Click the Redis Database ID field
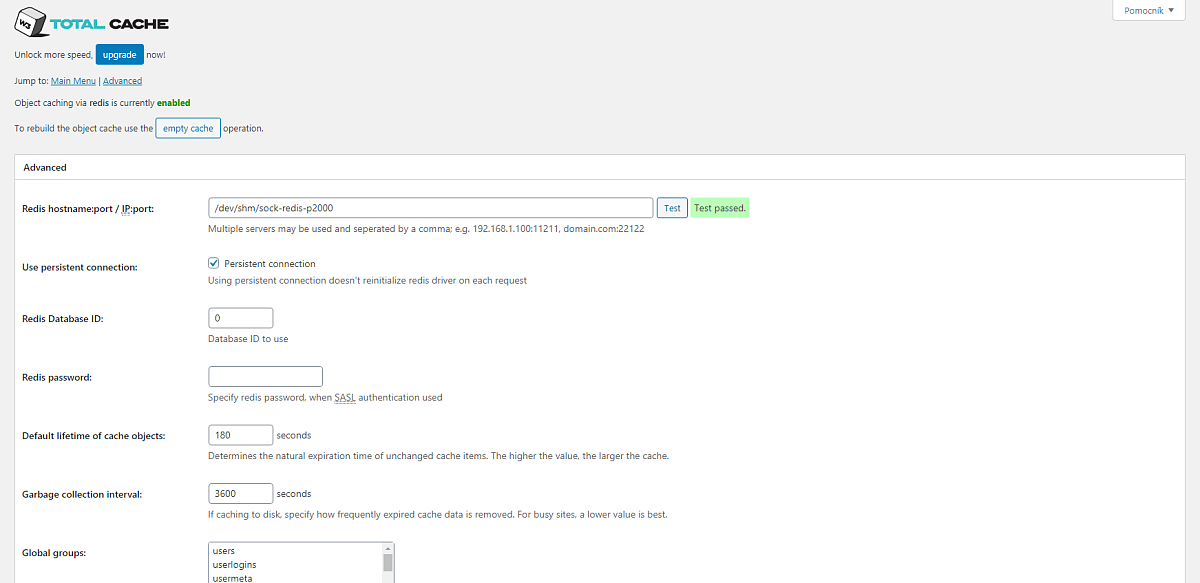This screenshot has width=1200, height=583. pyautogui.click(x=240, y=318)
